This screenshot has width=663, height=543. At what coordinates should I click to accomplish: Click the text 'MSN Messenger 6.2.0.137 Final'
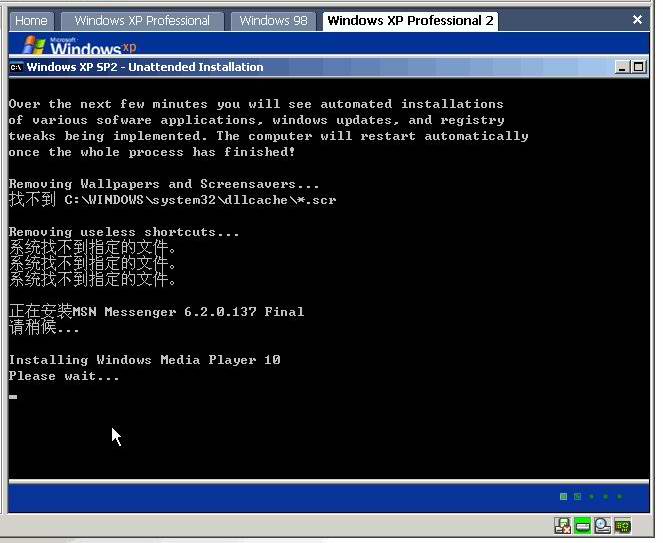coord(188,312)
